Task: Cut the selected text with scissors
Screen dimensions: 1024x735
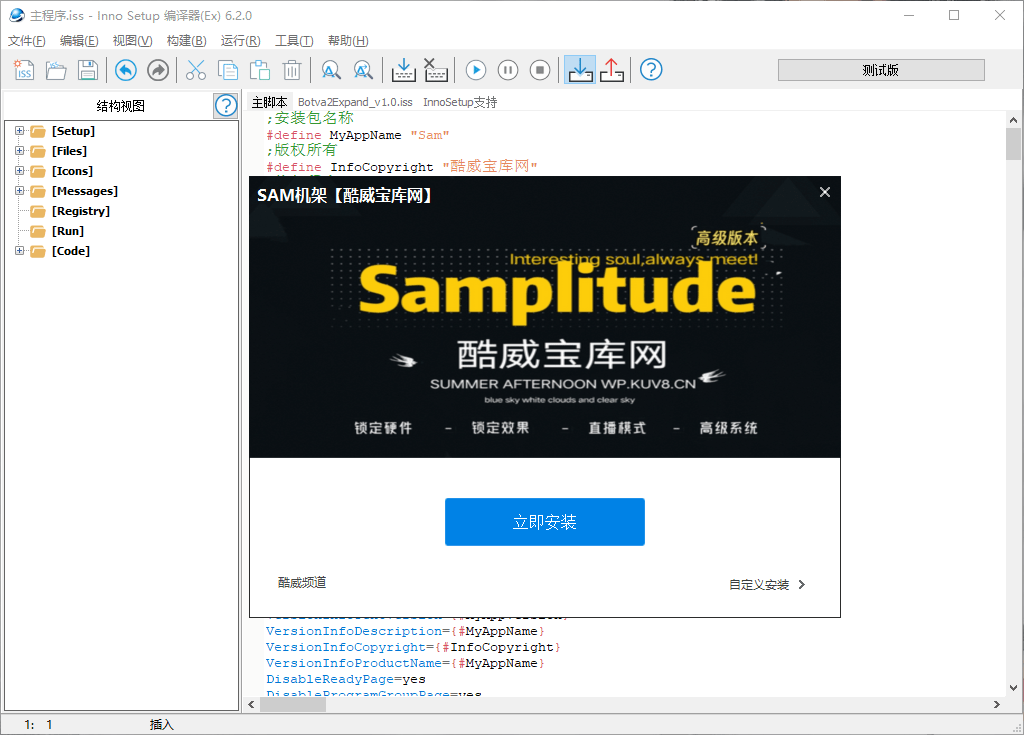Action: tap(196, 70)
